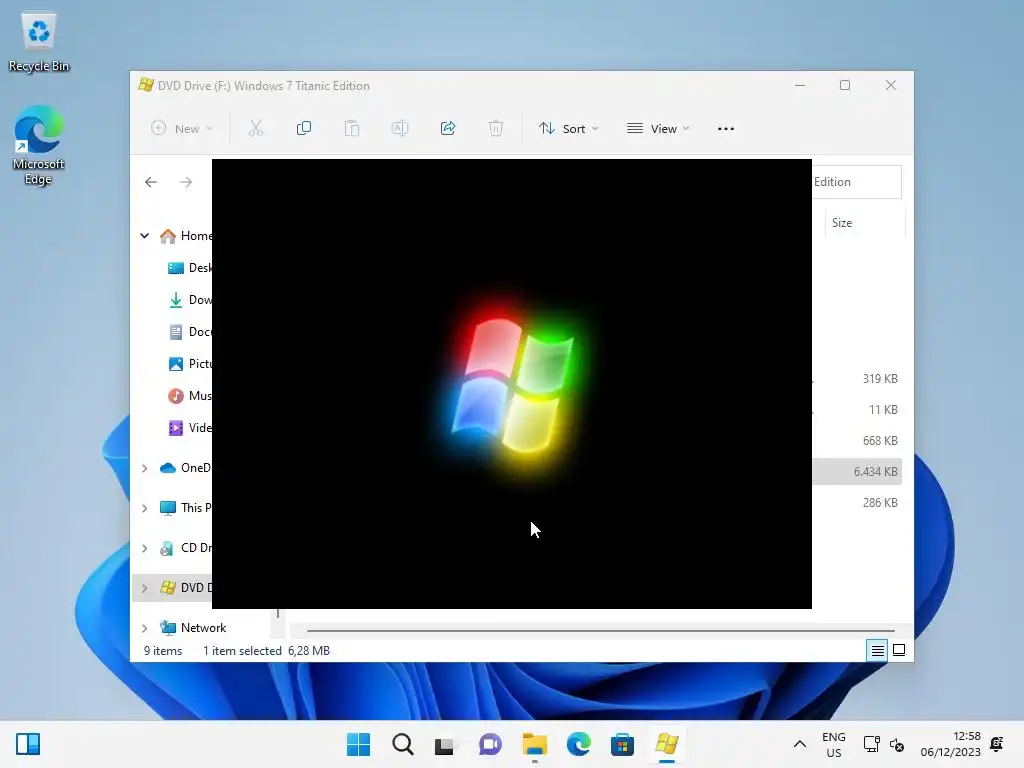Click the Share icon in toolbar
Image resolution: width=1024 pixels, height=768 pixels.
(448, 129)
